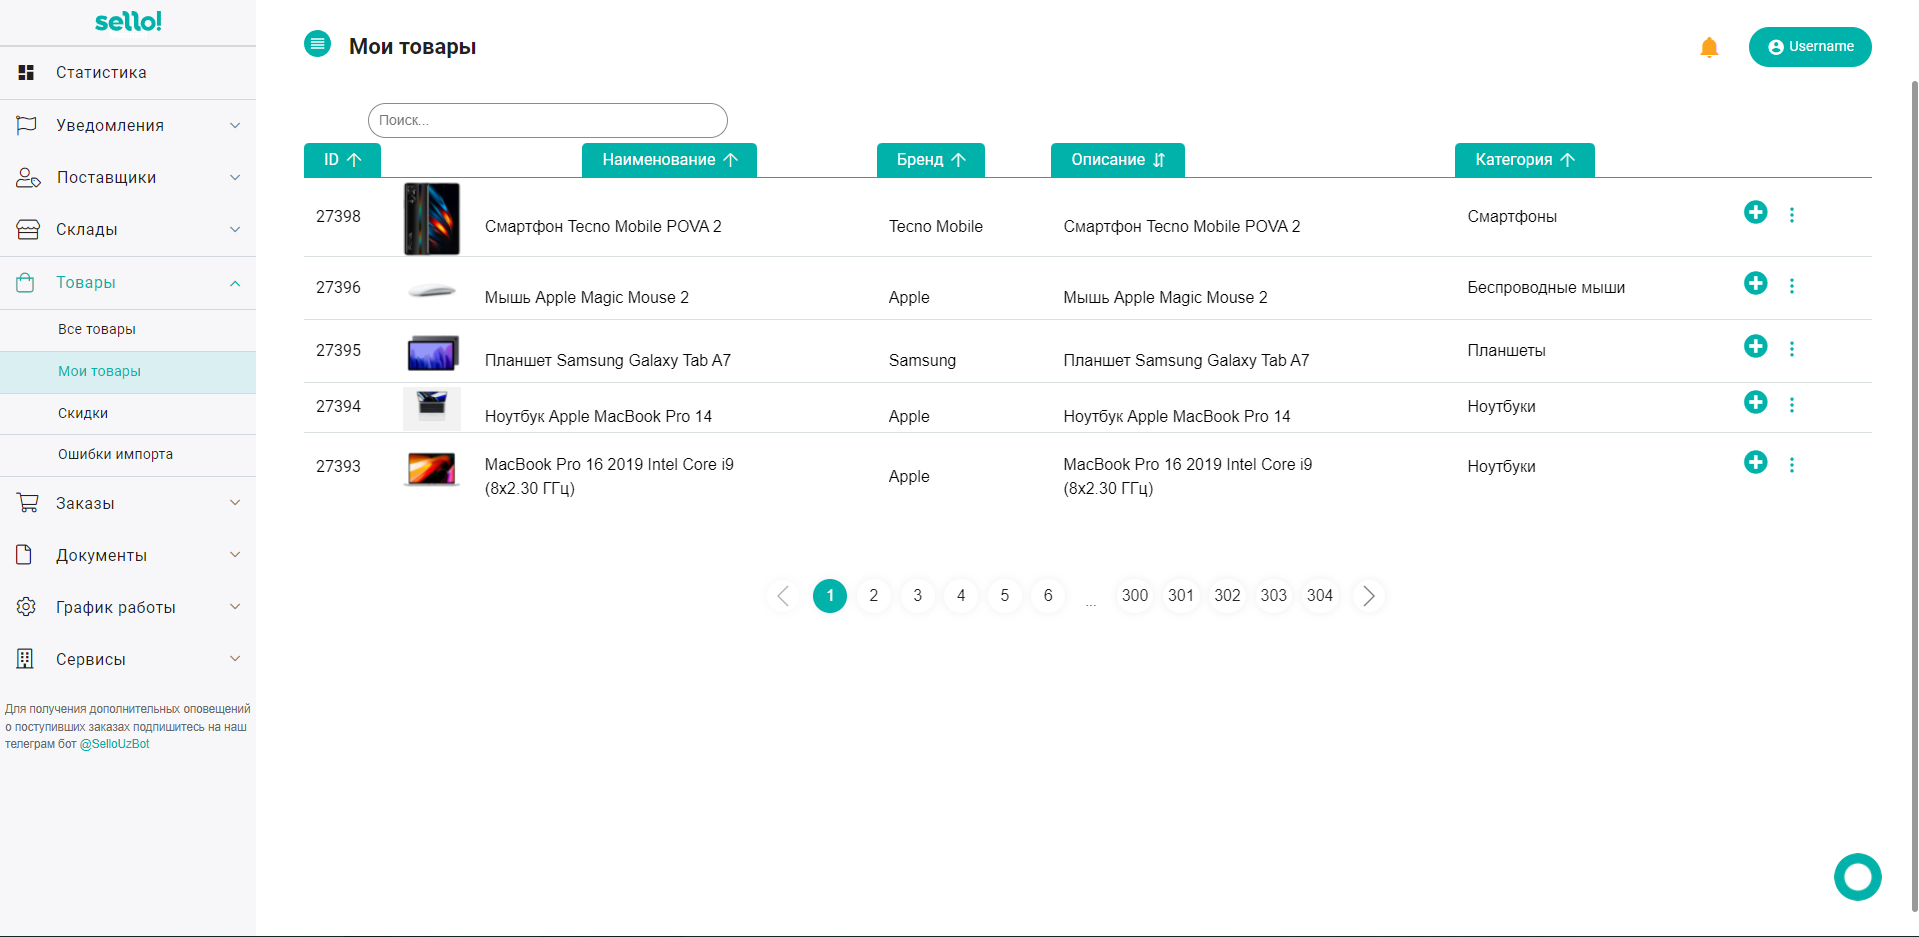Add product 27393 with plus icon
This screenshot has height=937, width=1919.
coord(1755,462)
